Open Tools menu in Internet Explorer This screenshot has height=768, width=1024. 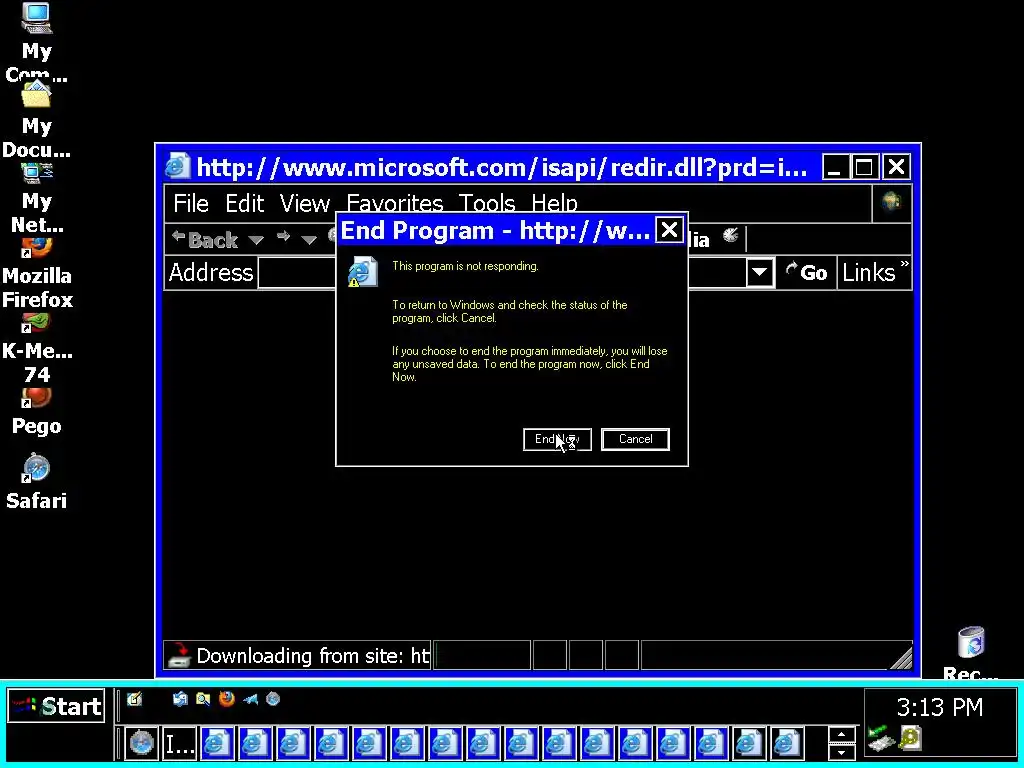coord(487,203)
